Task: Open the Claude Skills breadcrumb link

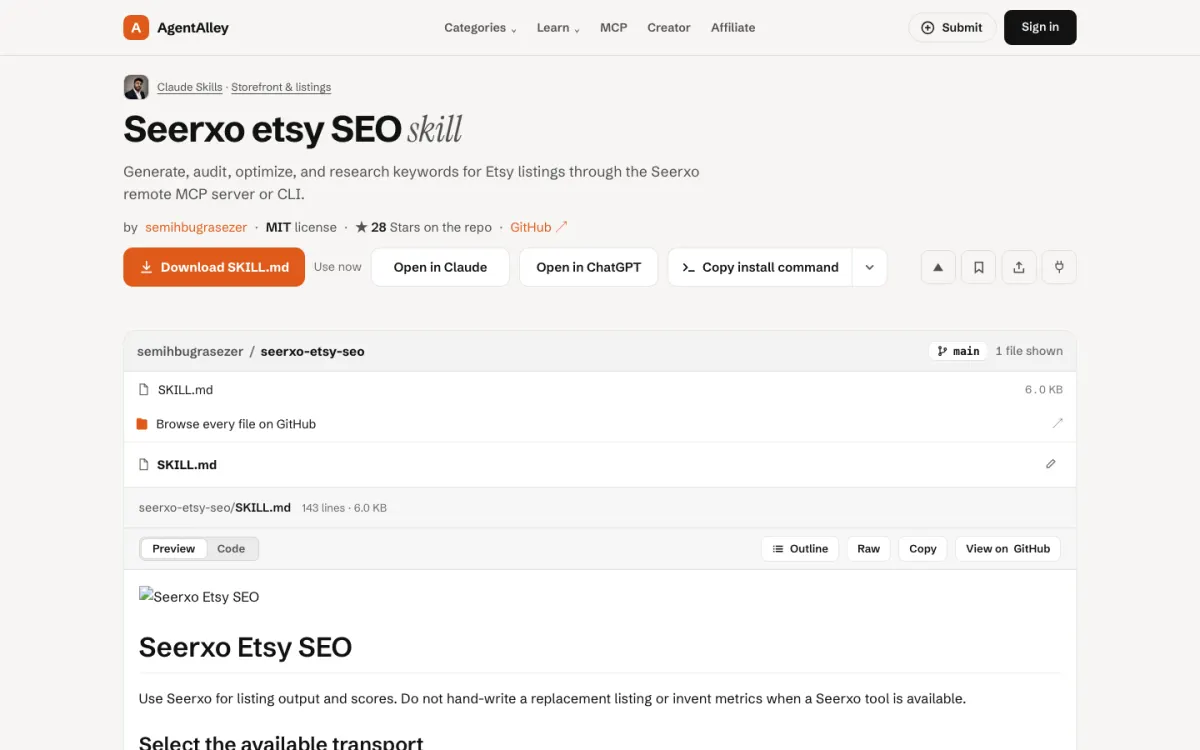Action: tap(189, 87)
